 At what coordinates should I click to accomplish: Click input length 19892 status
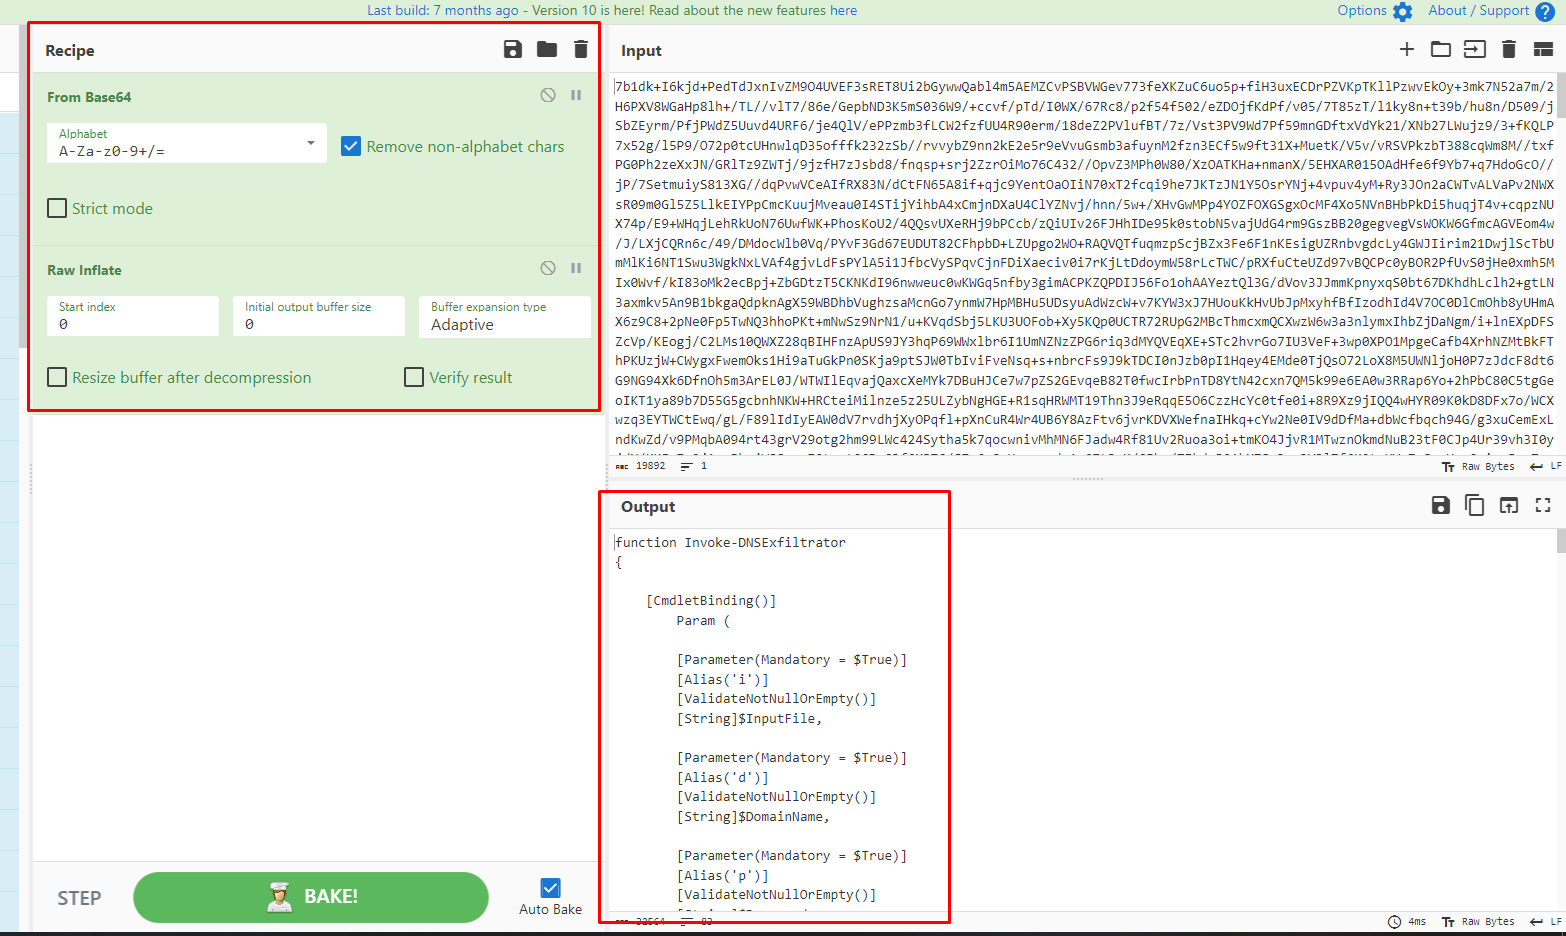pyautogui.click(x=641, y=466)
